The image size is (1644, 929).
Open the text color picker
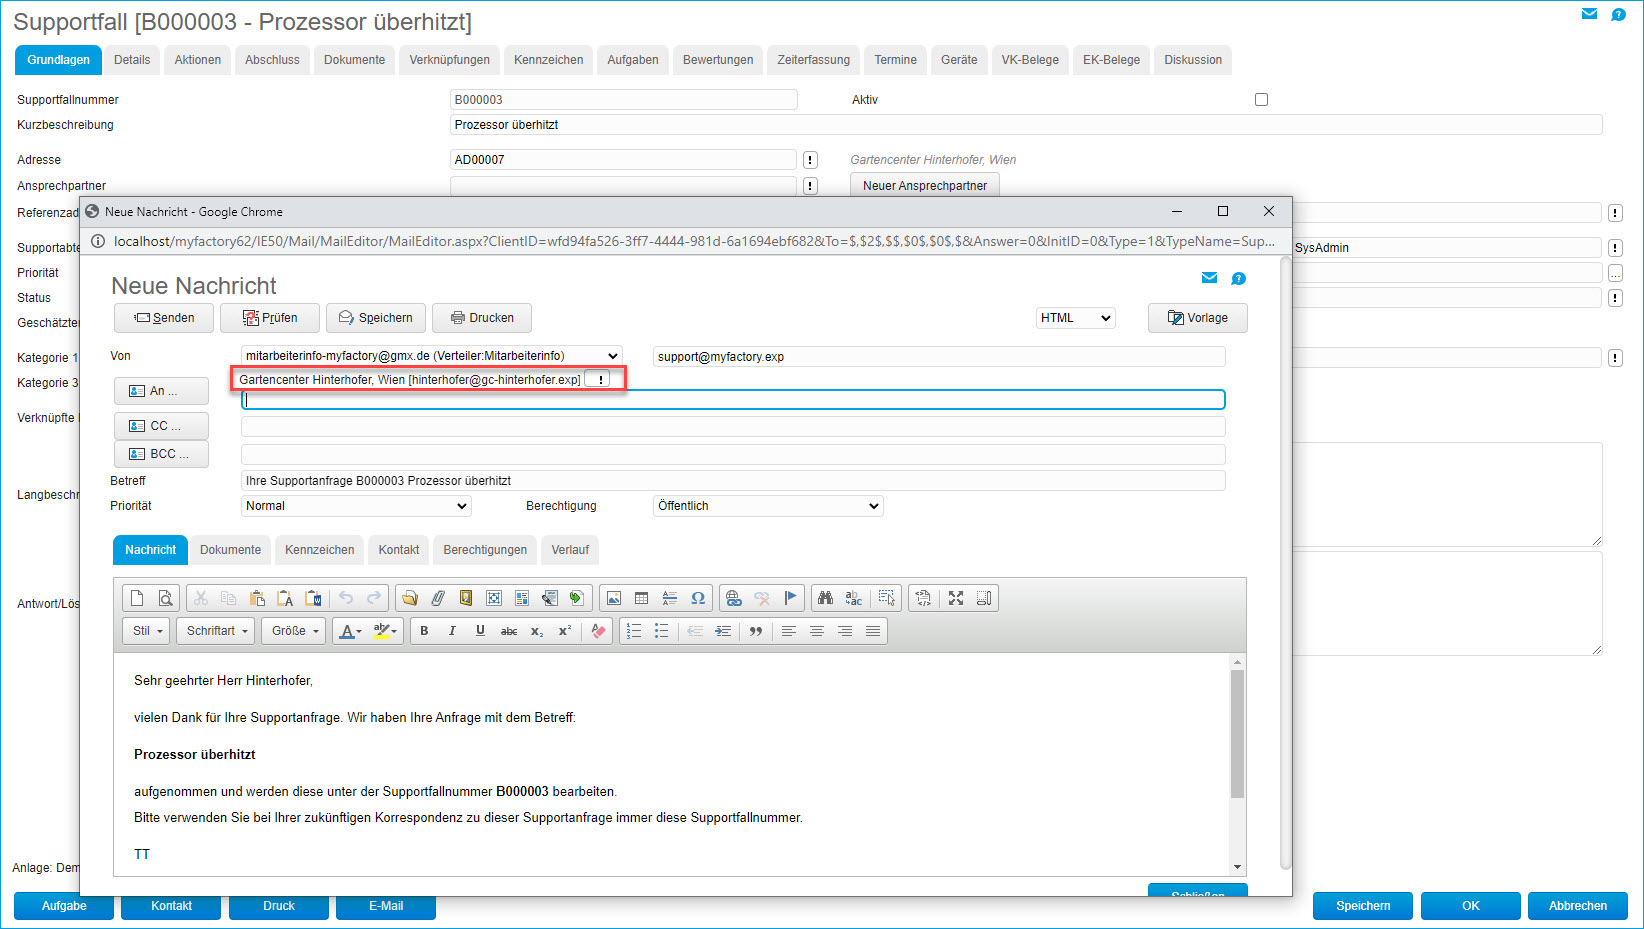(350, 631)
